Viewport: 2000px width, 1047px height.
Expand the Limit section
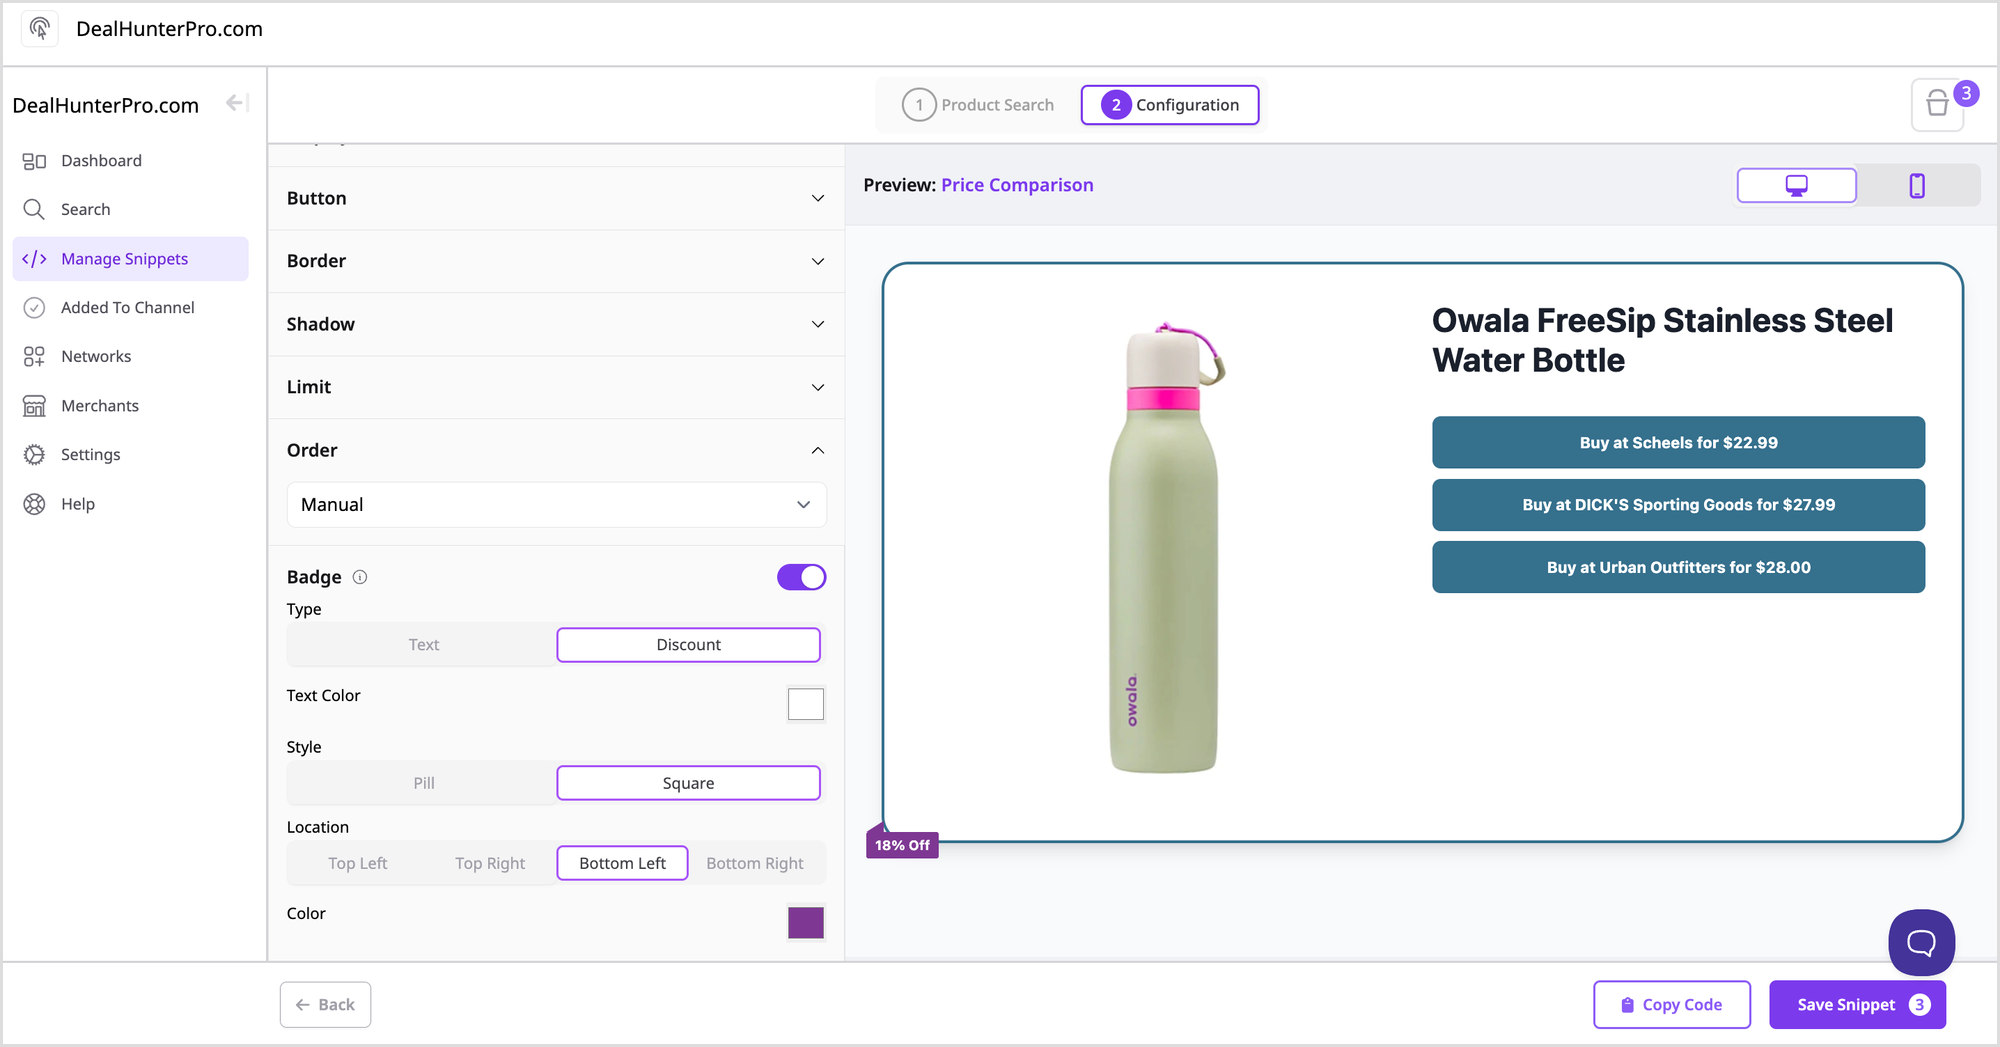click(556, 387)
